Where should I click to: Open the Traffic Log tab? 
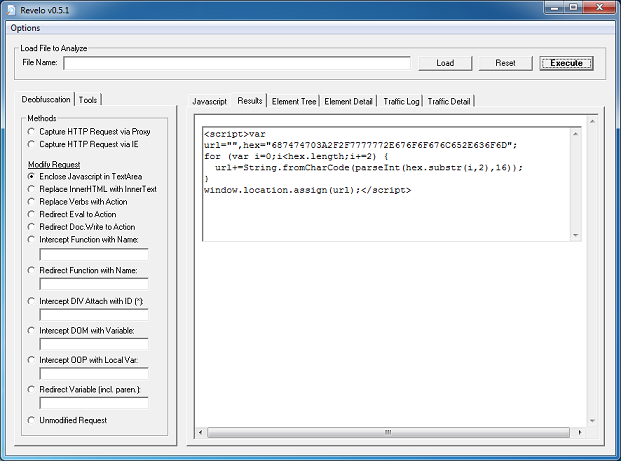[x=401, y=101]
